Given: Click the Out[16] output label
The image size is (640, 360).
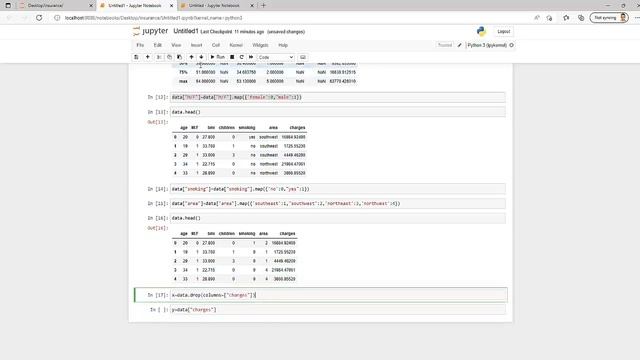Looking at the screenshot, I should 158,228.
